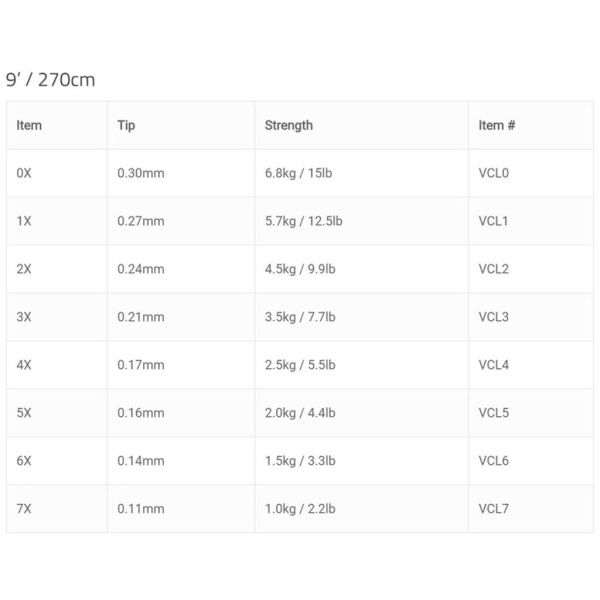This screenshot has height=600, width=600.
Task: Click the 1.5kg / 3.3lb strength cell
Action: pyautogui.click(x=300, y=461)
